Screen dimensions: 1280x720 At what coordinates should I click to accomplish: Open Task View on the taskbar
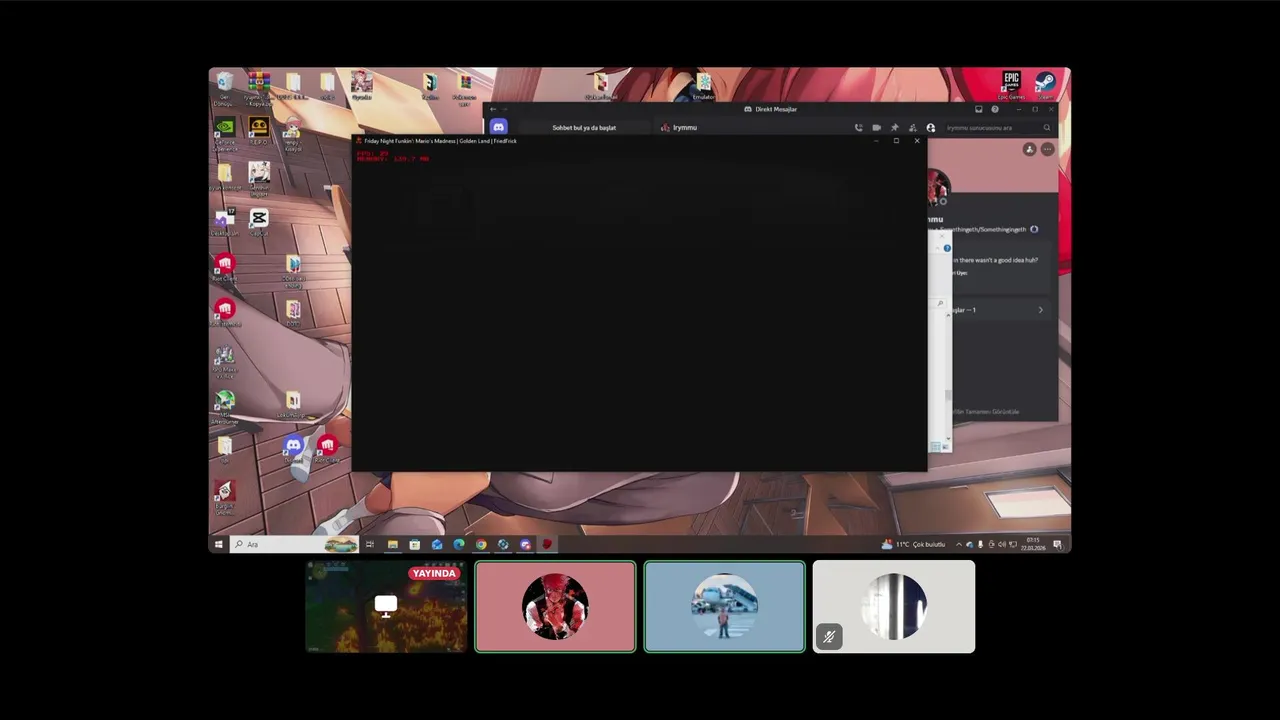[370, 544]
